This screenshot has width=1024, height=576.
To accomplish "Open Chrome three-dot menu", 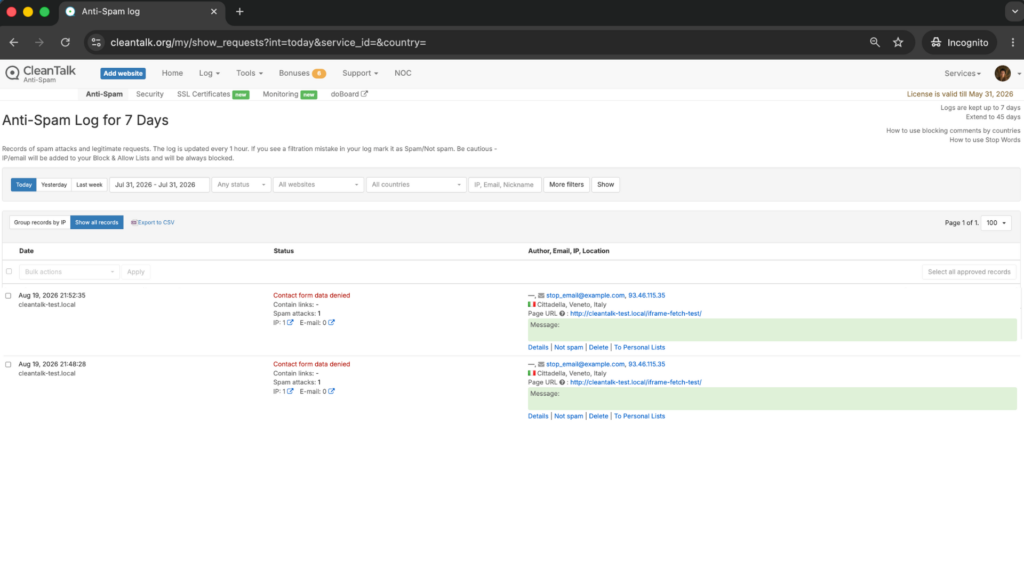I will (x=1013, y=42).
